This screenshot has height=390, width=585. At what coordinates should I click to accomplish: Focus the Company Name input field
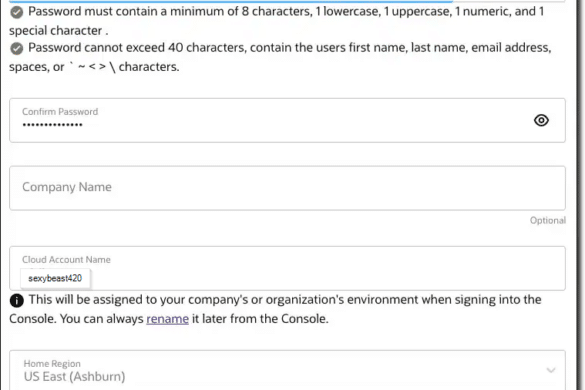287,188
